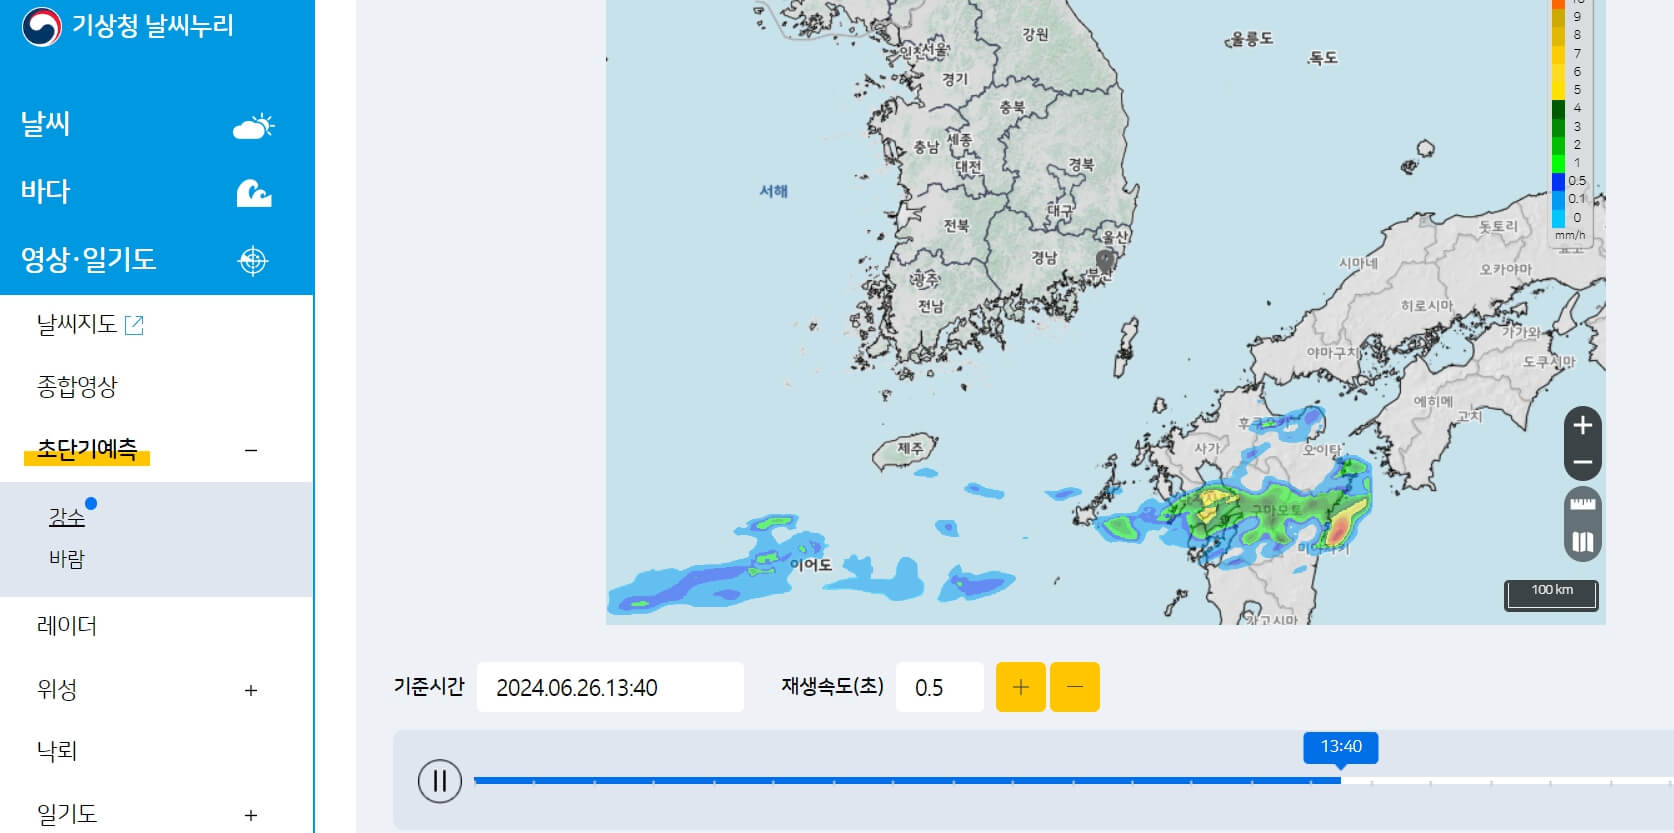The image size is (1674, 833).
Task: Zoom out on the map
Action: (x=1583, y=462)
